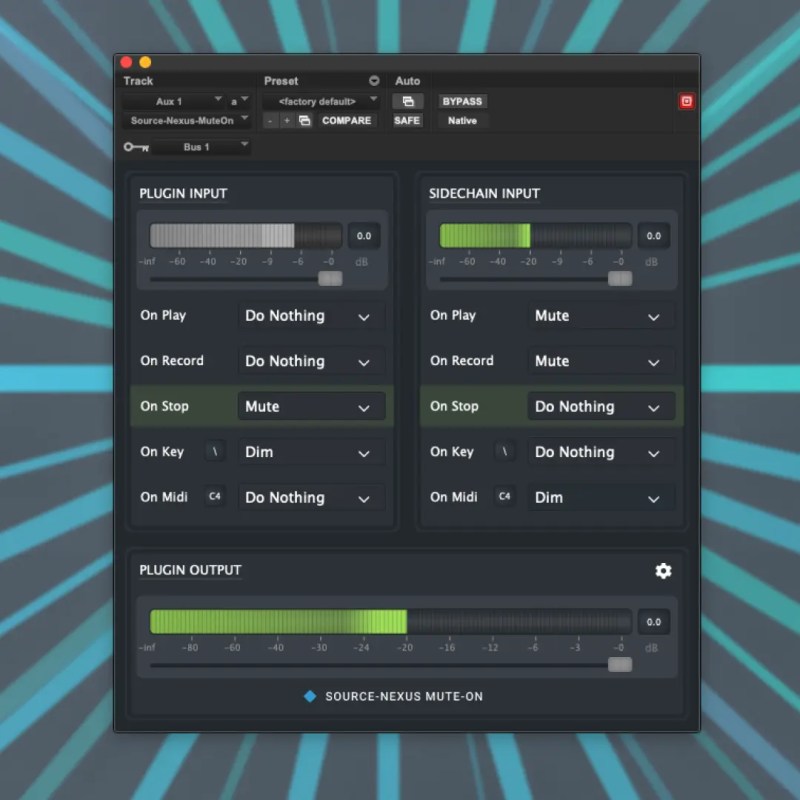This screenshot has width=800, height=800.
Task: Click the Plugin Output level meter
Action: pyautogui.click(x=391, y=622)
